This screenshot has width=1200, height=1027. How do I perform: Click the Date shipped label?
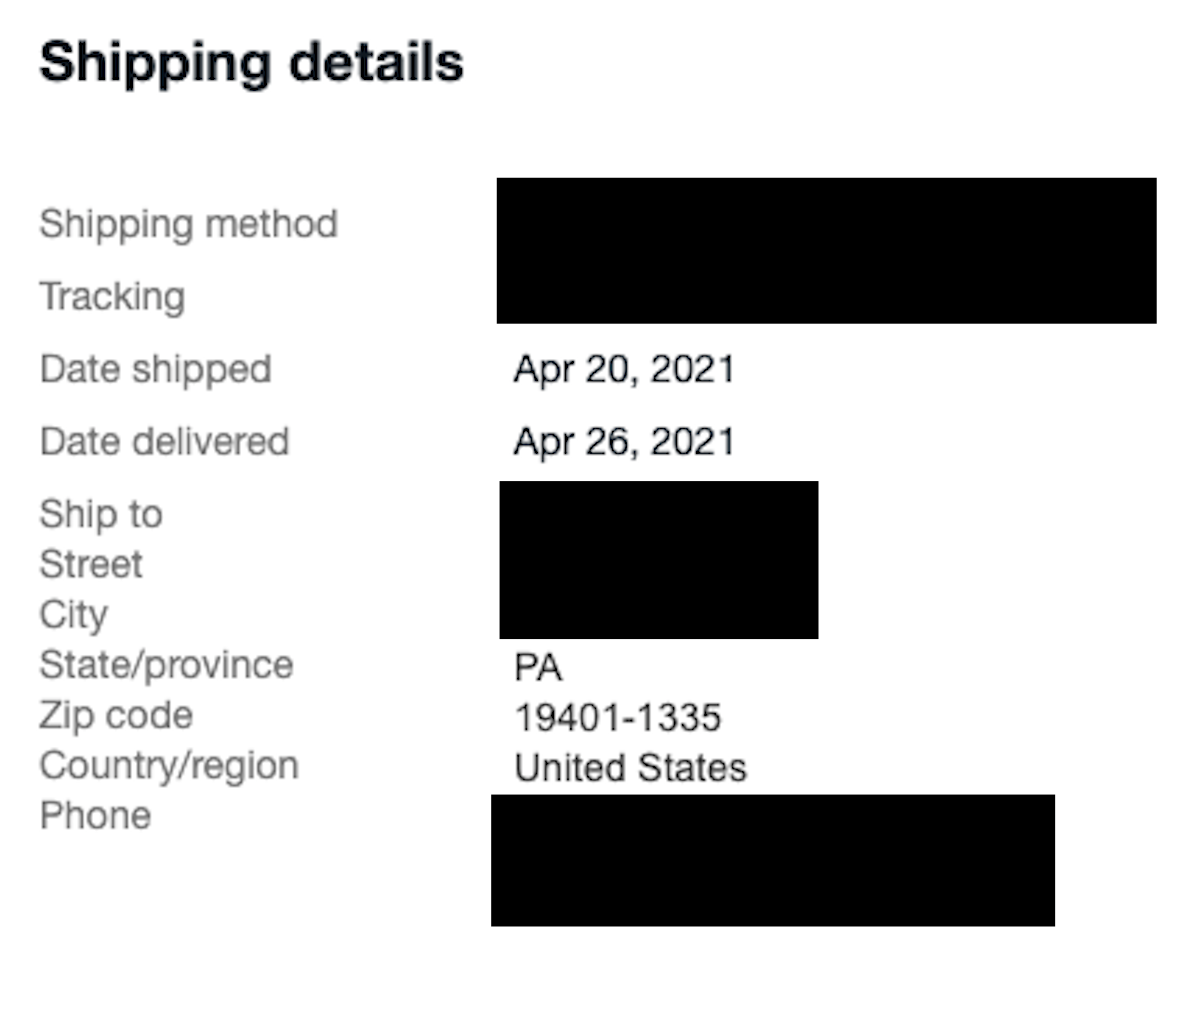tap(155, 369)
